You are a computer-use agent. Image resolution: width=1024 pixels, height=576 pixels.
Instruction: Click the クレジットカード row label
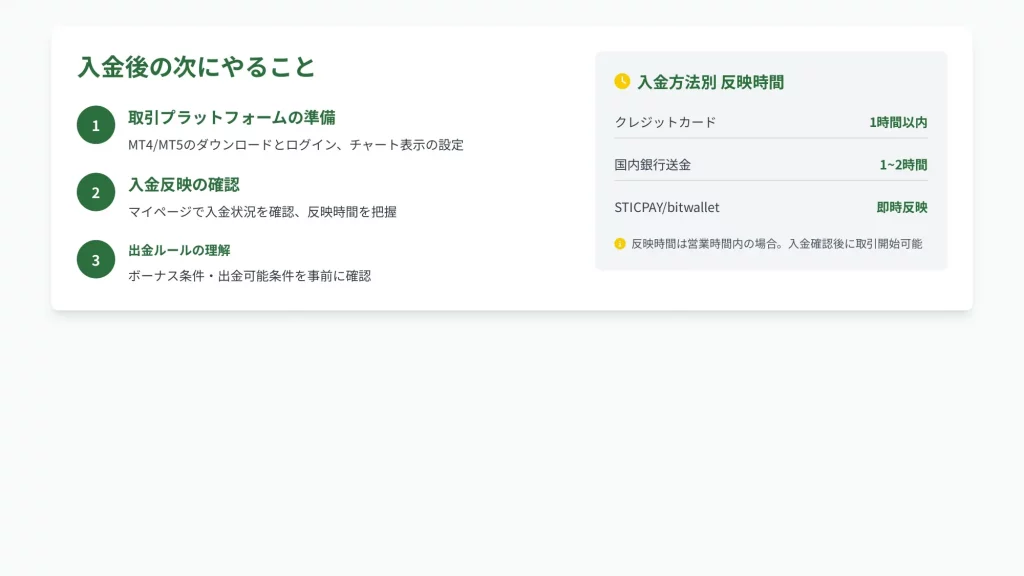[x=665, y=122]
